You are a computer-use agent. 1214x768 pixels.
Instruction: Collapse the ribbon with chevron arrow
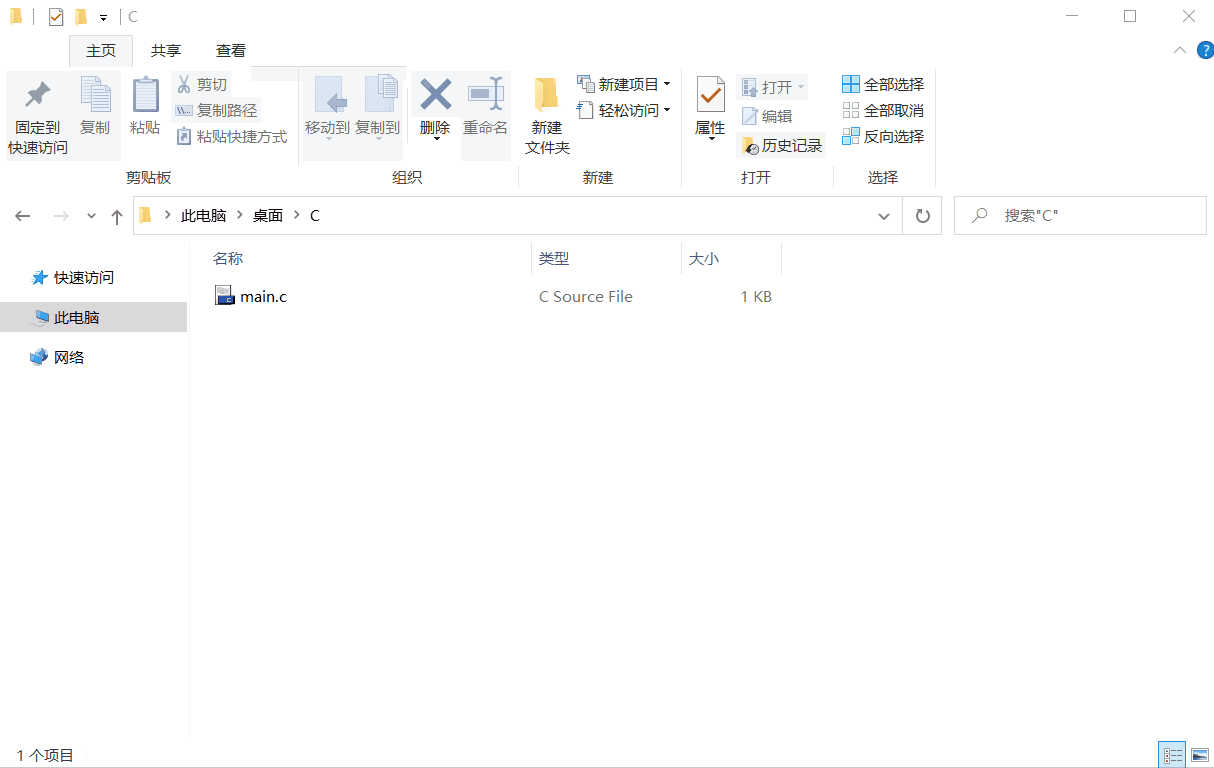coord(1180,50)
